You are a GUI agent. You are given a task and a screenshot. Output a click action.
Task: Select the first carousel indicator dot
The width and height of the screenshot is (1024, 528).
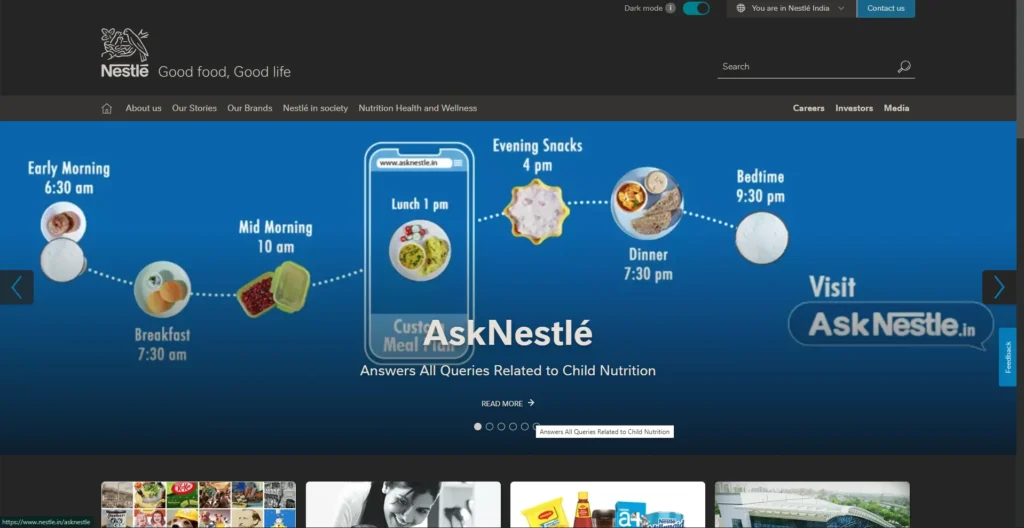477,427
